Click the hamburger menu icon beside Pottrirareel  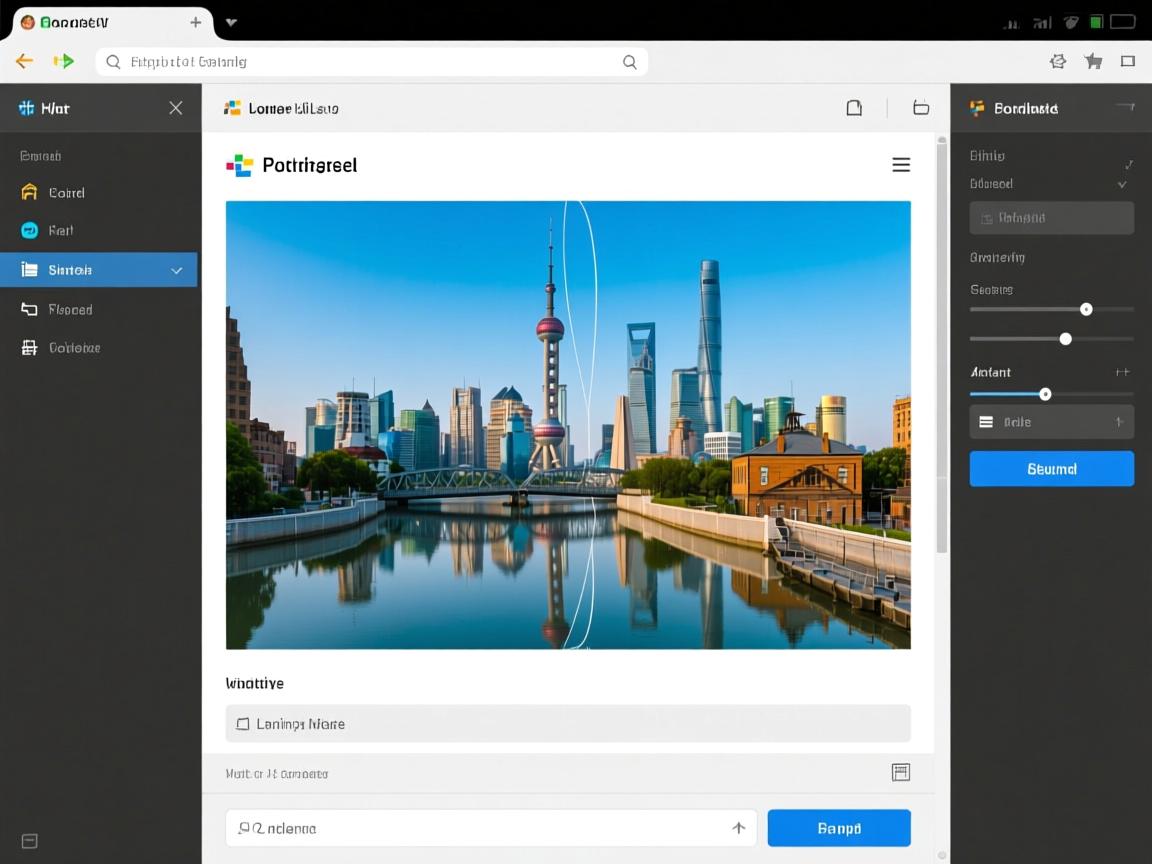[901, 165]
